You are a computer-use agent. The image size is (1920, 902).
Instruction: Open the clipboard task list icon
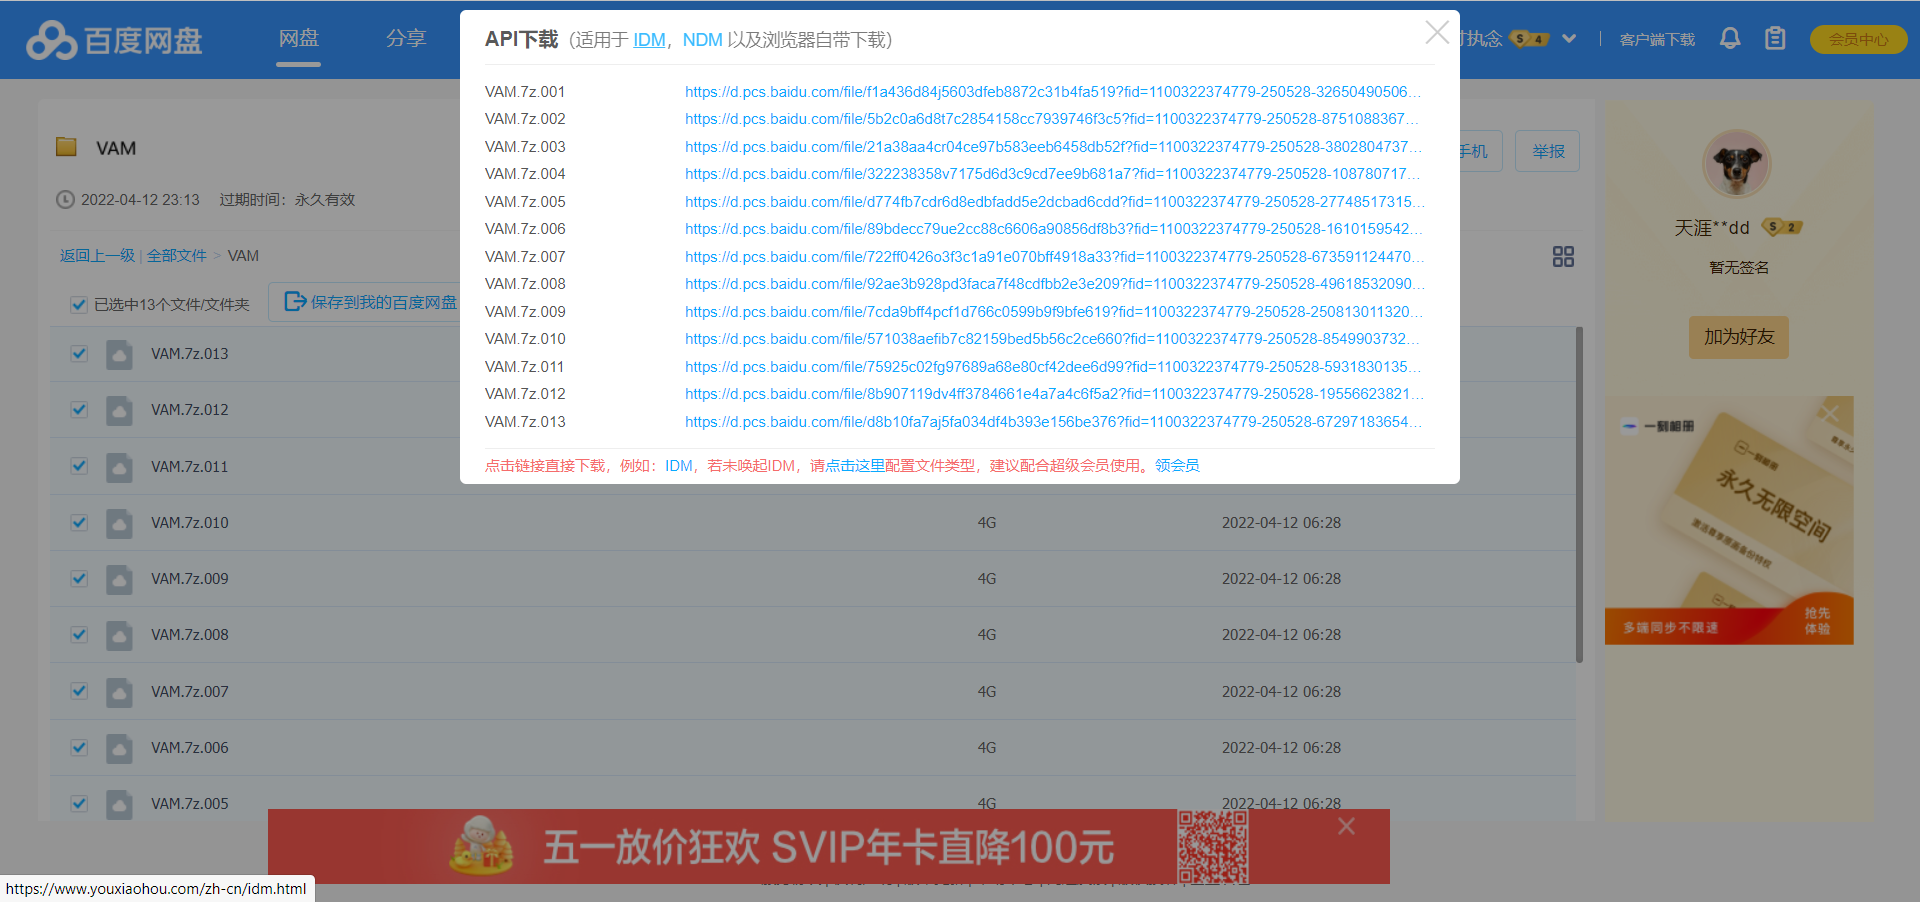pos(1775,39)
